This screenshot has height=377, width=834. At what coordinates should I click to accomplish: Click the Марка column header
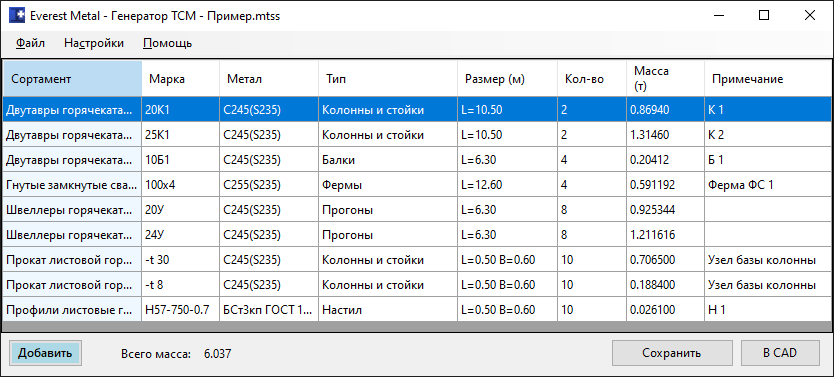pos(181,79)
